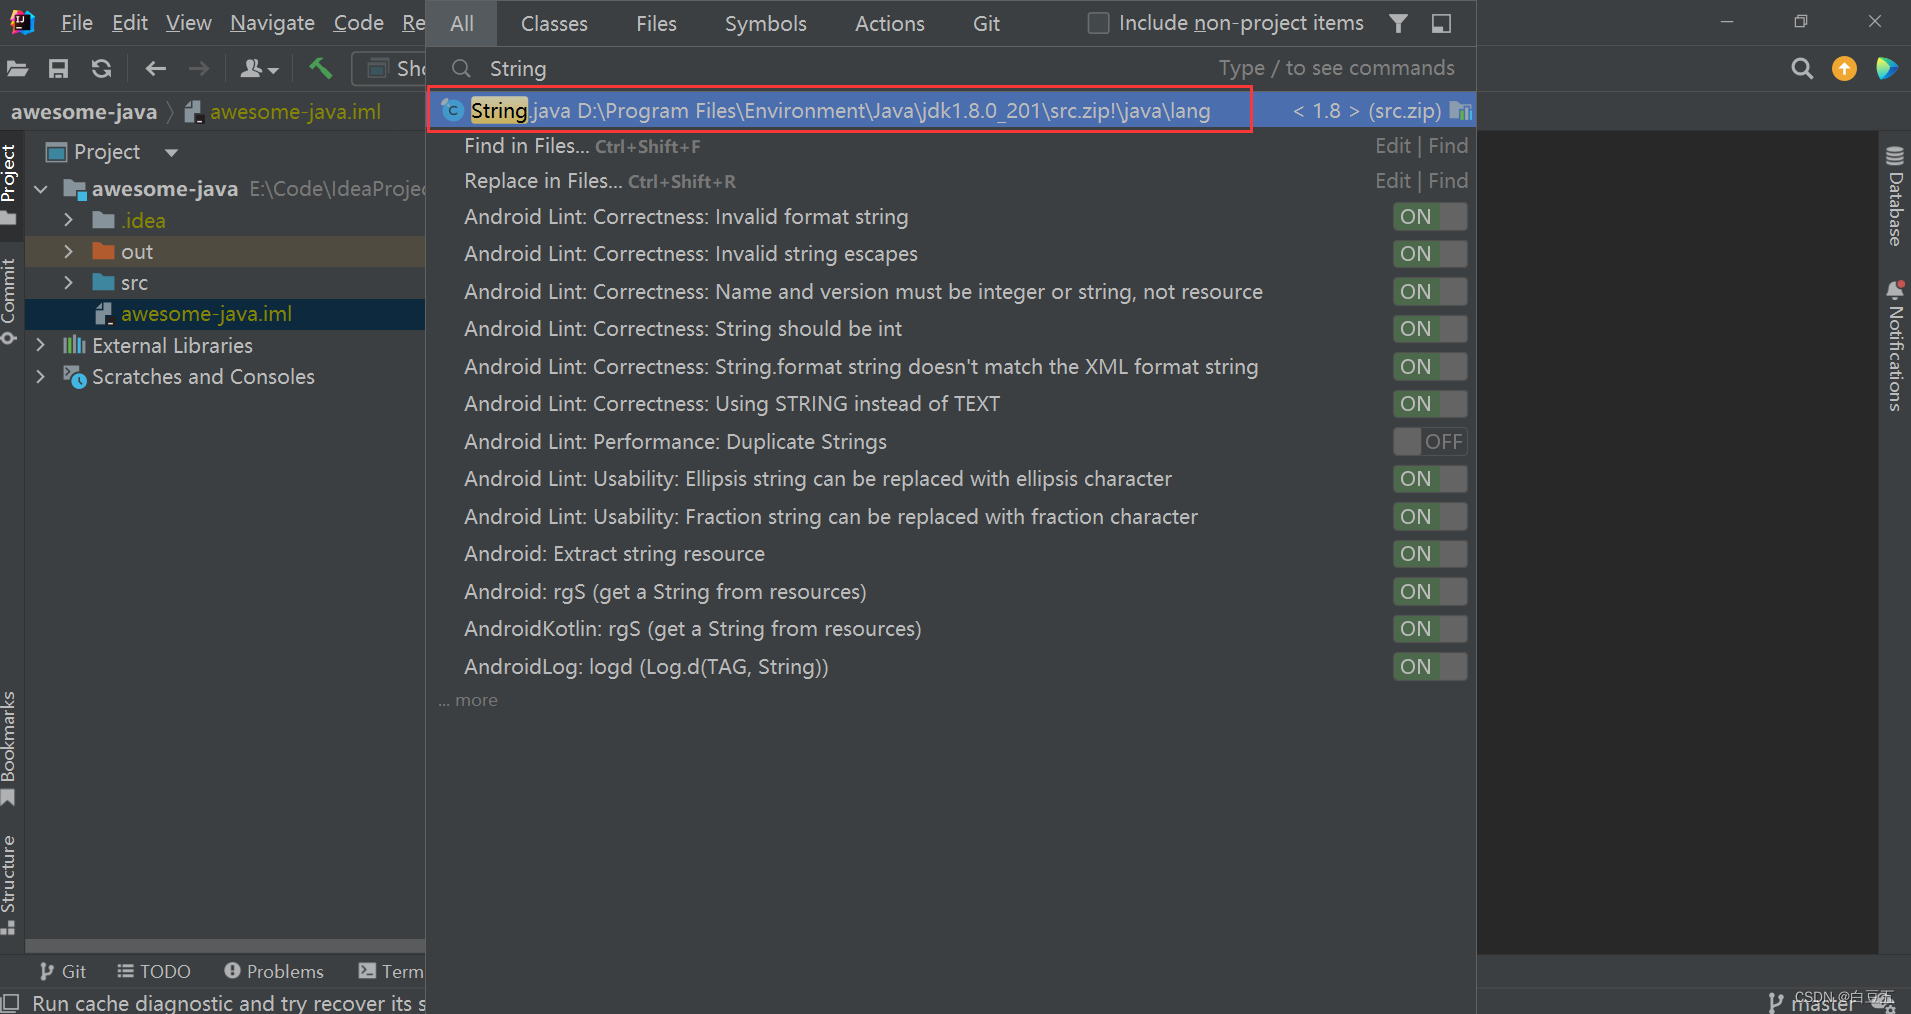Open the Notifications tool window sidebar

coord(1895,345)
